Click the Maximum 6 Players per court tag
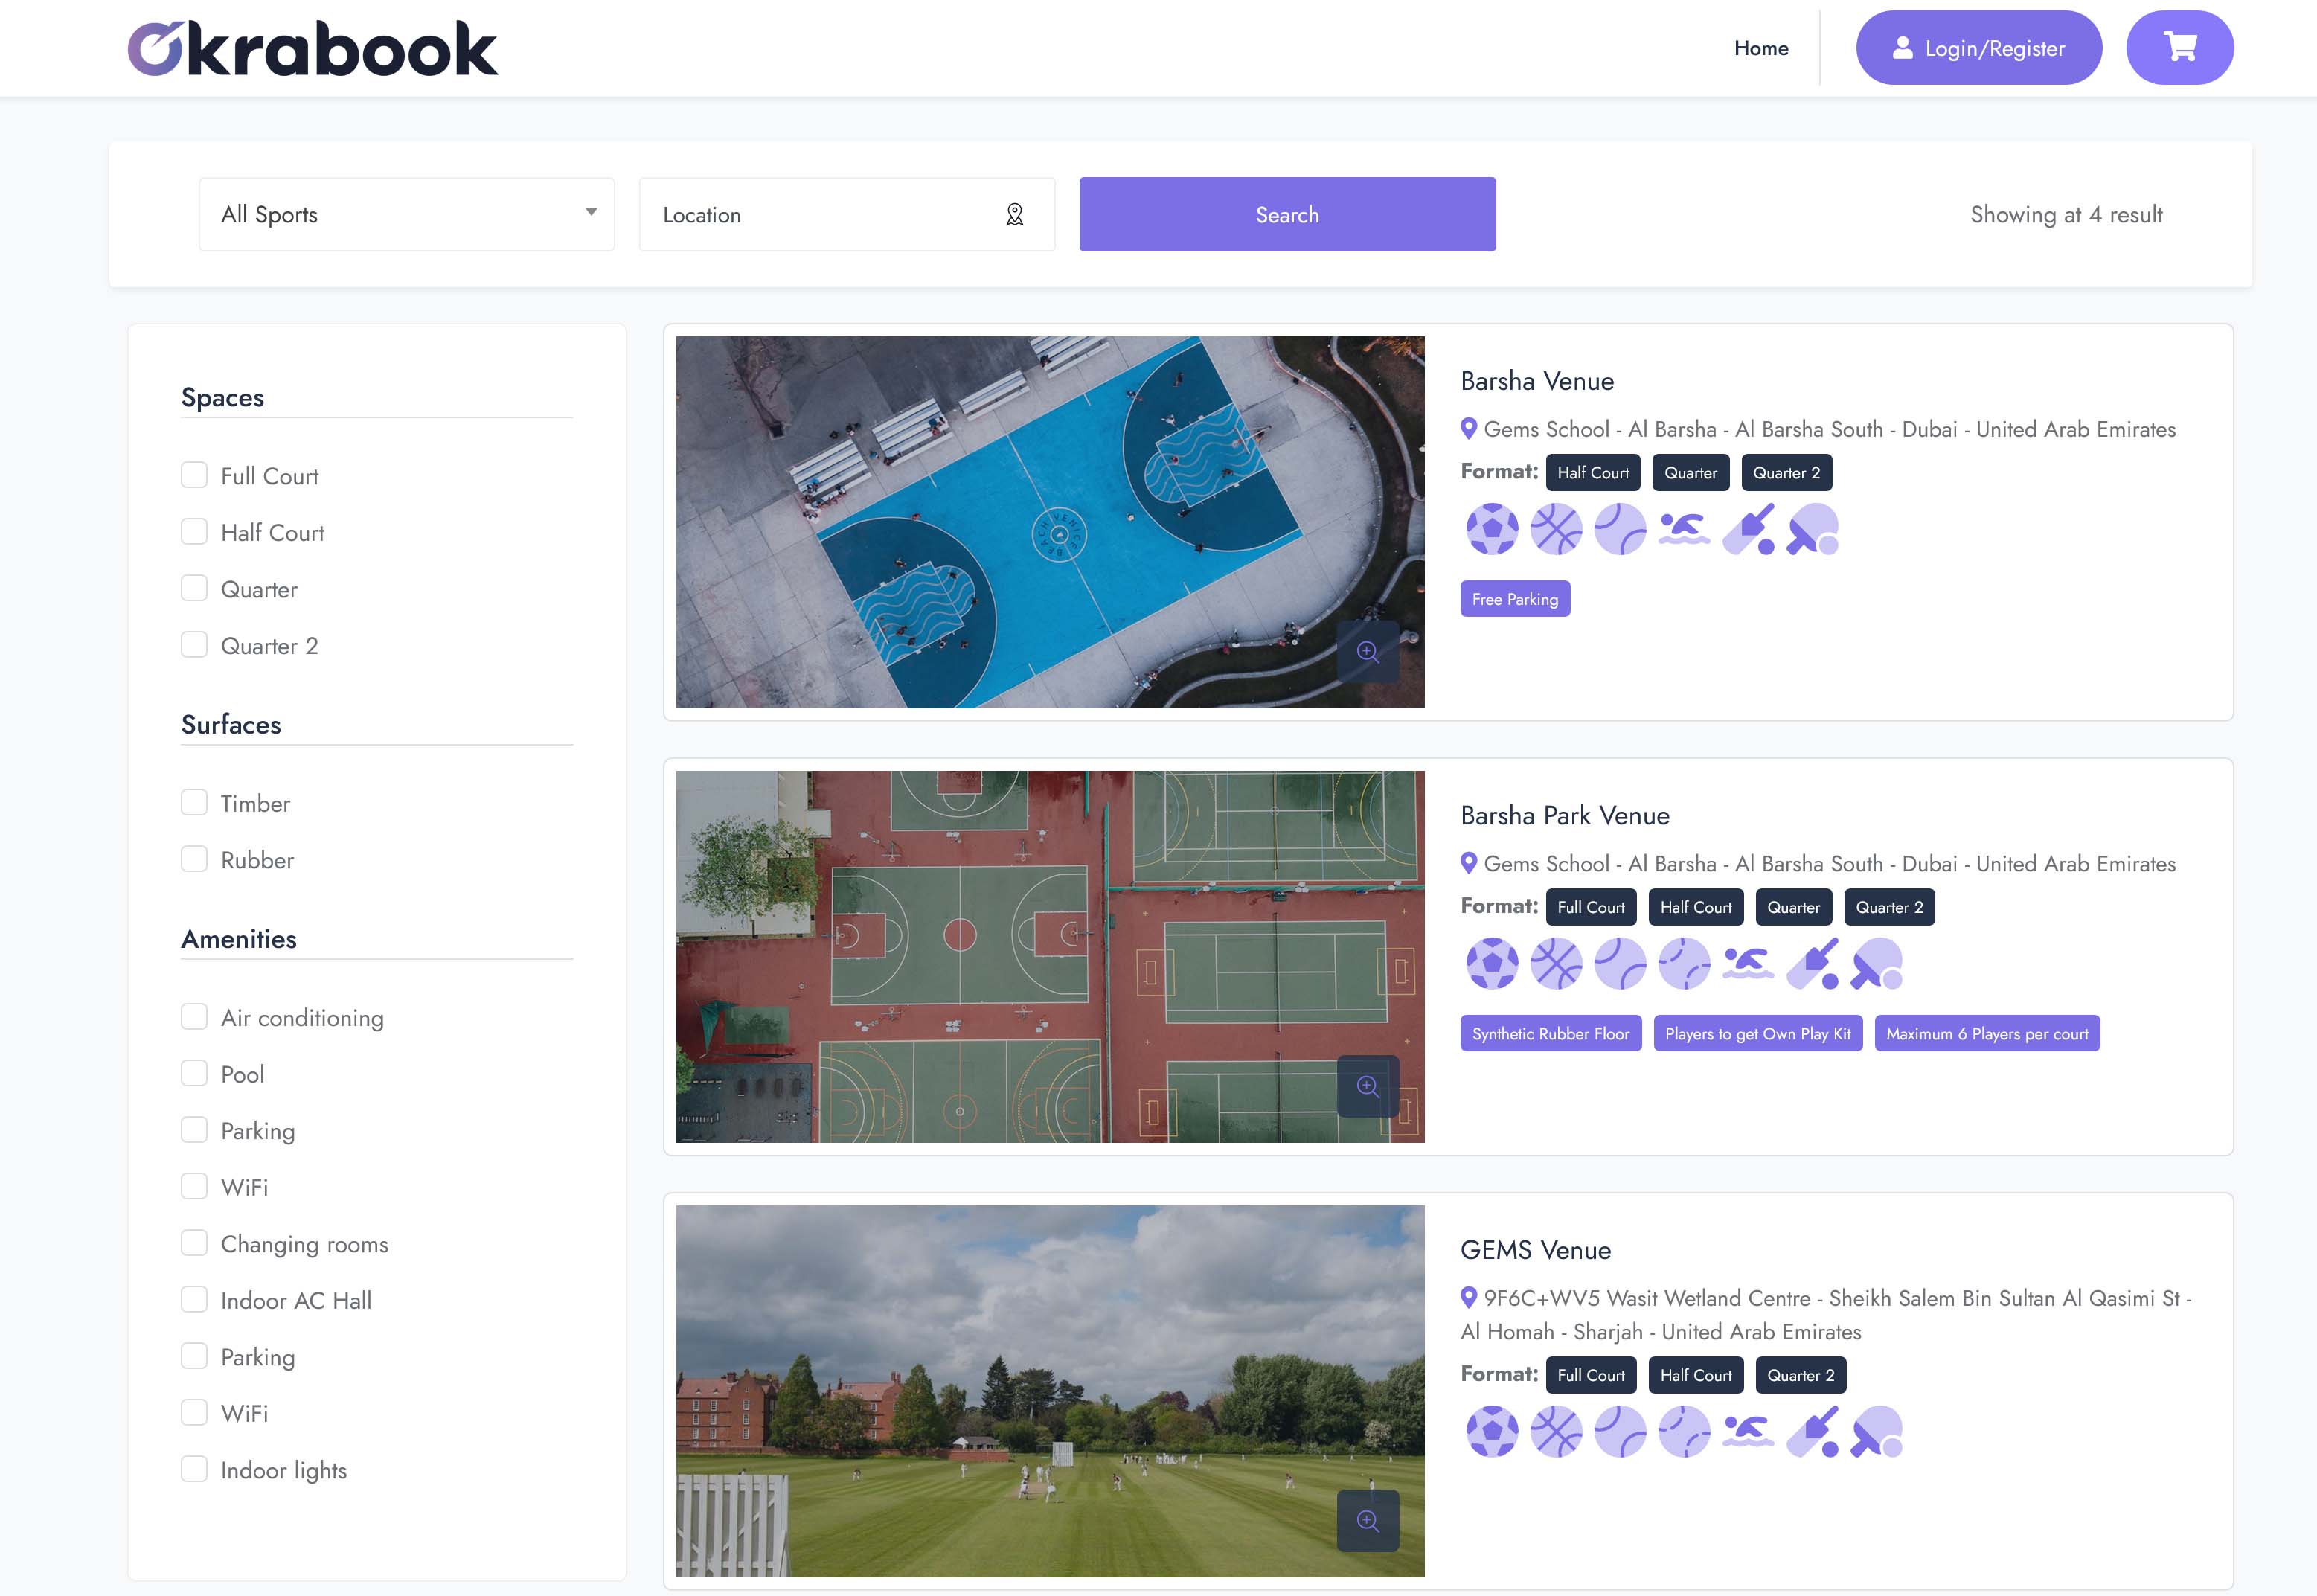Viewport: 2317px width, 1596px height. [x=1986, y=1034]
